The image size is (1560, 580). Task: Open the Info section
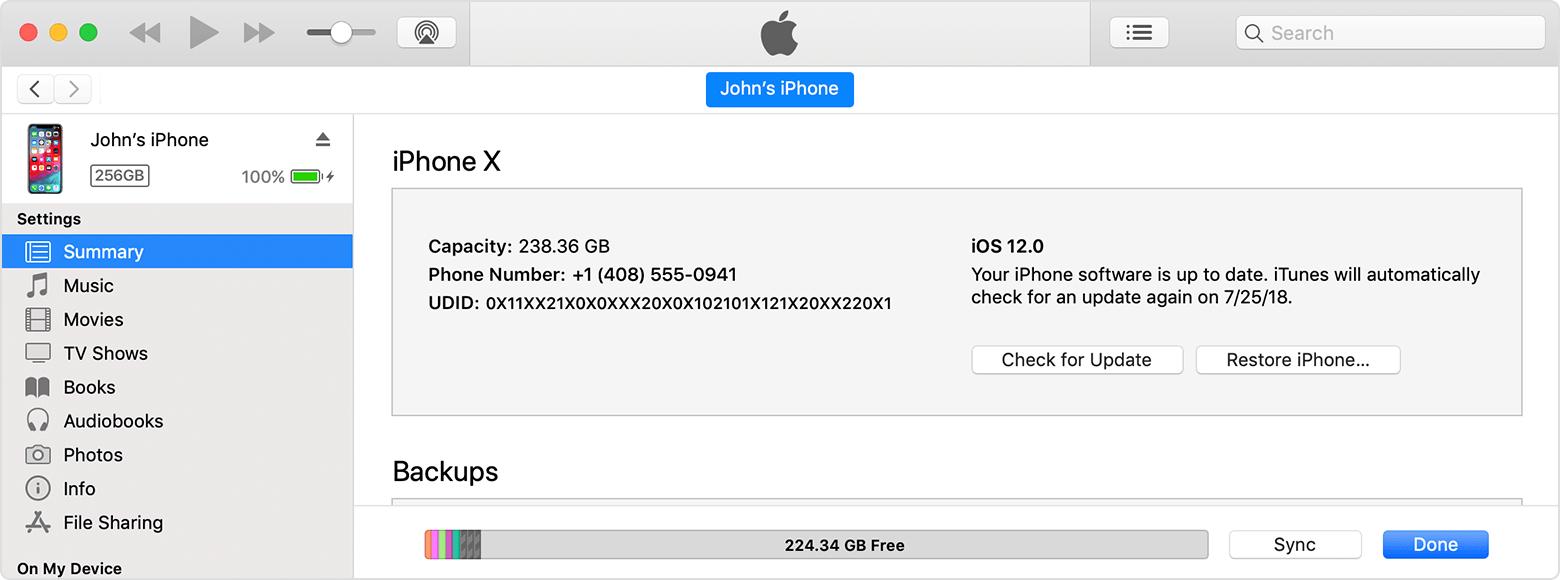click(79, 488)
